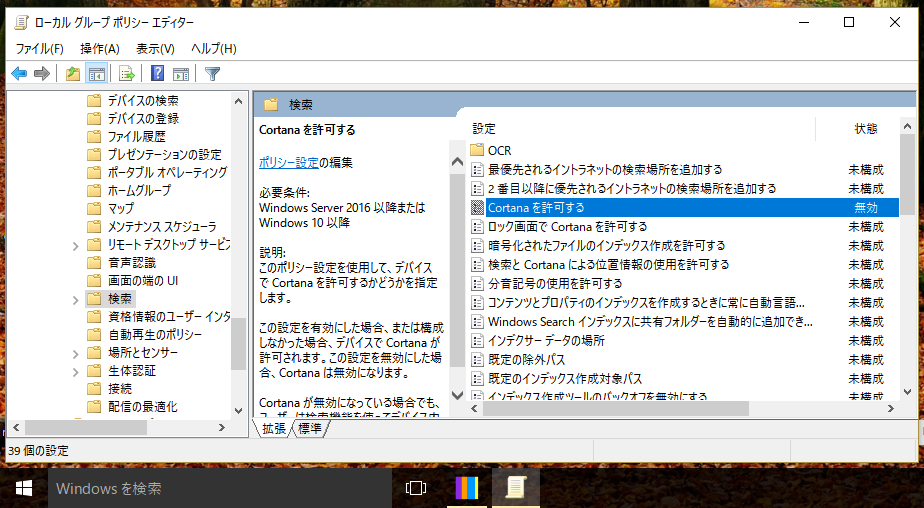Click the Back arrow toolbar icon
Image resolution: width=924 pixels, height=508 pixels.
pyautogui.click(x=19, y=74)
